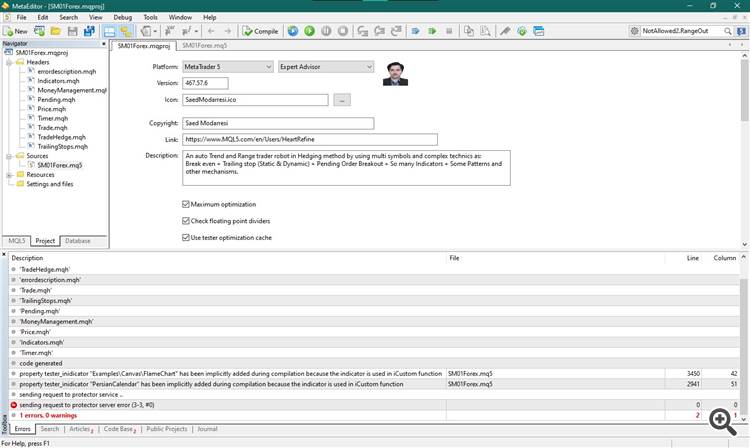This screenshot has width=750, height=448.
Task: Collapse the Headers folder in Navigator
Action: pyautogui.click(x=9, y=63)
